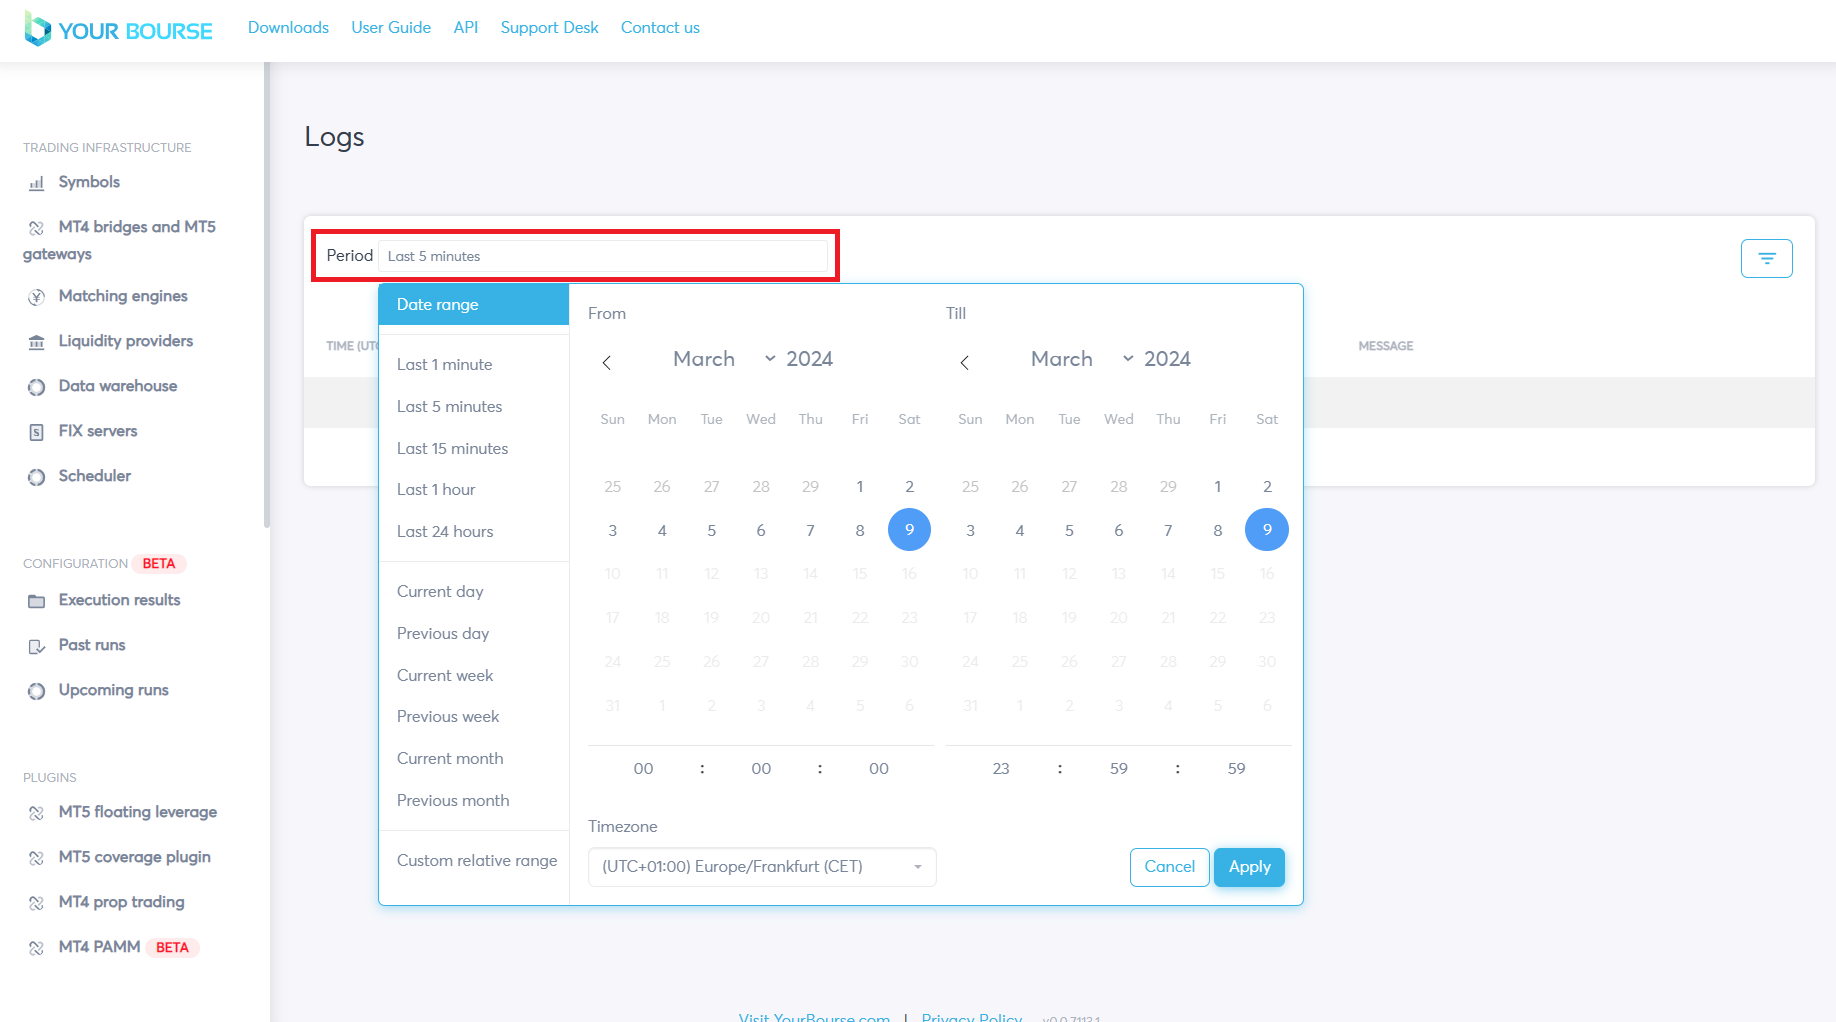Image resolution: width=1836 pixels, height=1022 pixels.
Task: Go to previous month in From calendar
Action: pos(606,362)
